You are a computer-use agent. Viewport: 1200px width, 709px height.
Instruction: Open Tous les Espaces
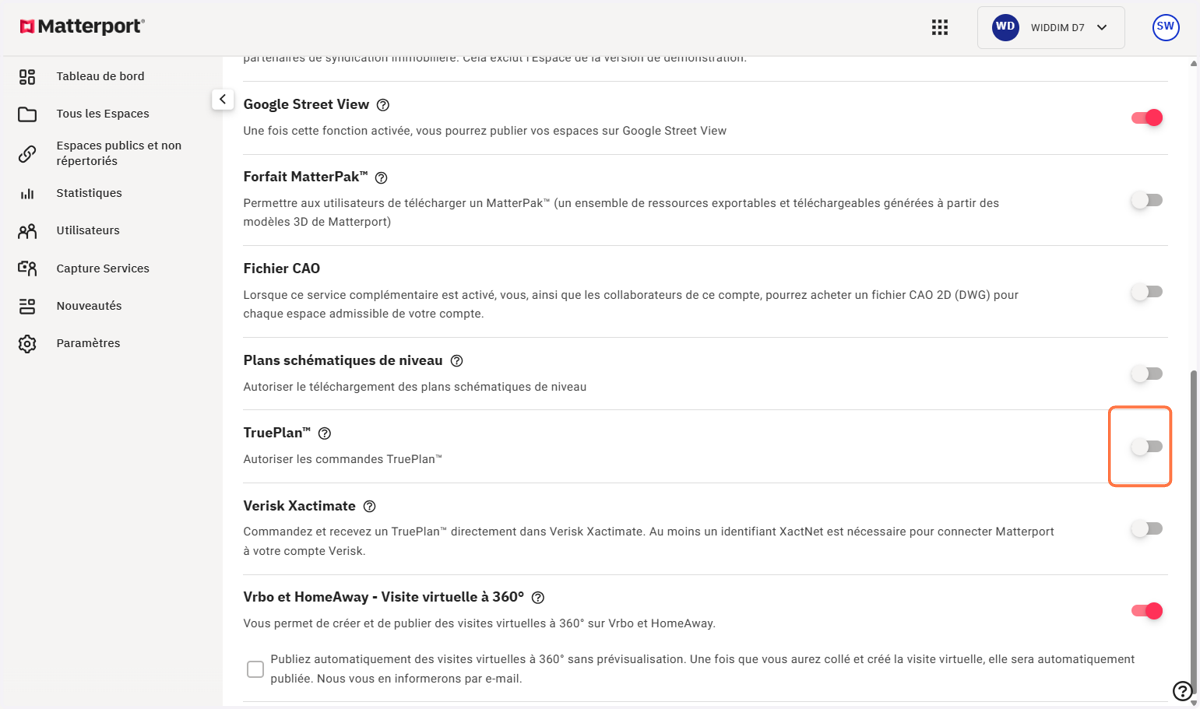pos(103,114)
